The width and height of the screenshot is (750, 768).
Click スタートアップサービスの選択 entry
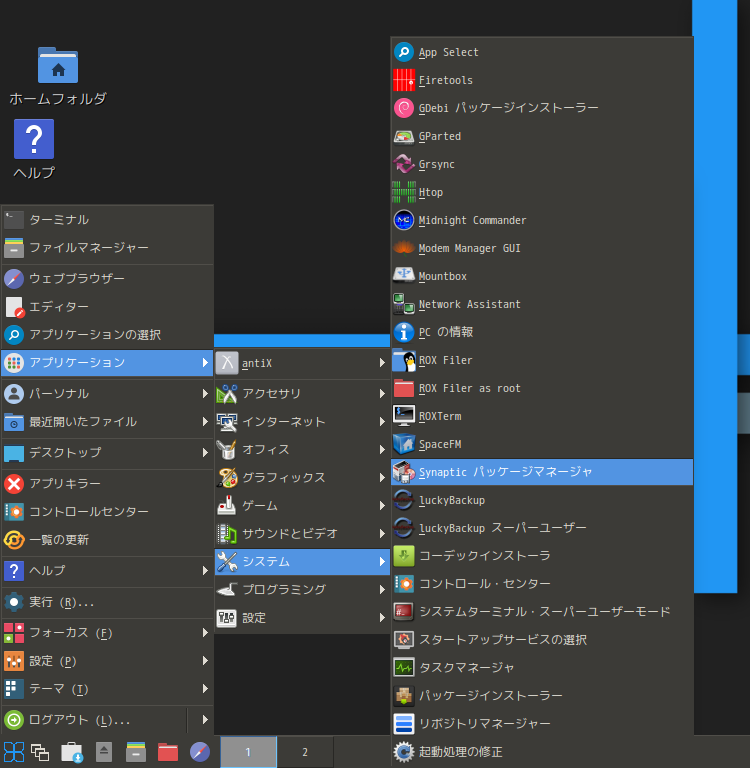542,640
